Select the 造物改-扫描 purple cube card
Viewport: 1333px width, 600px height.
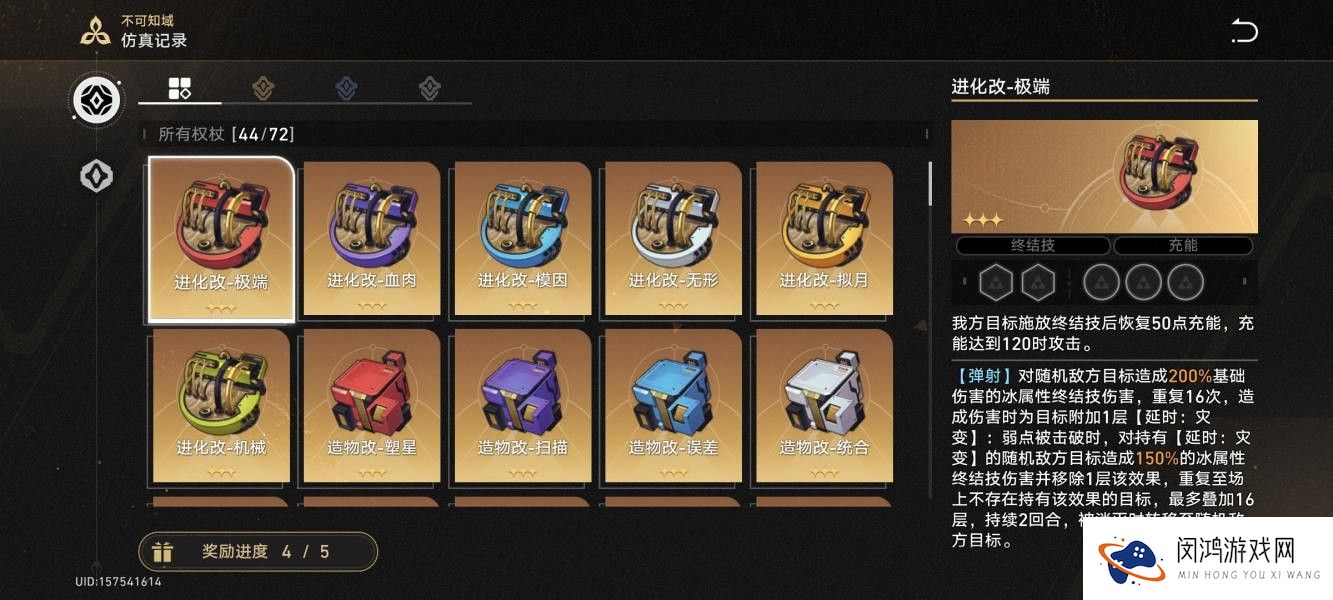[x=523, y=406]
